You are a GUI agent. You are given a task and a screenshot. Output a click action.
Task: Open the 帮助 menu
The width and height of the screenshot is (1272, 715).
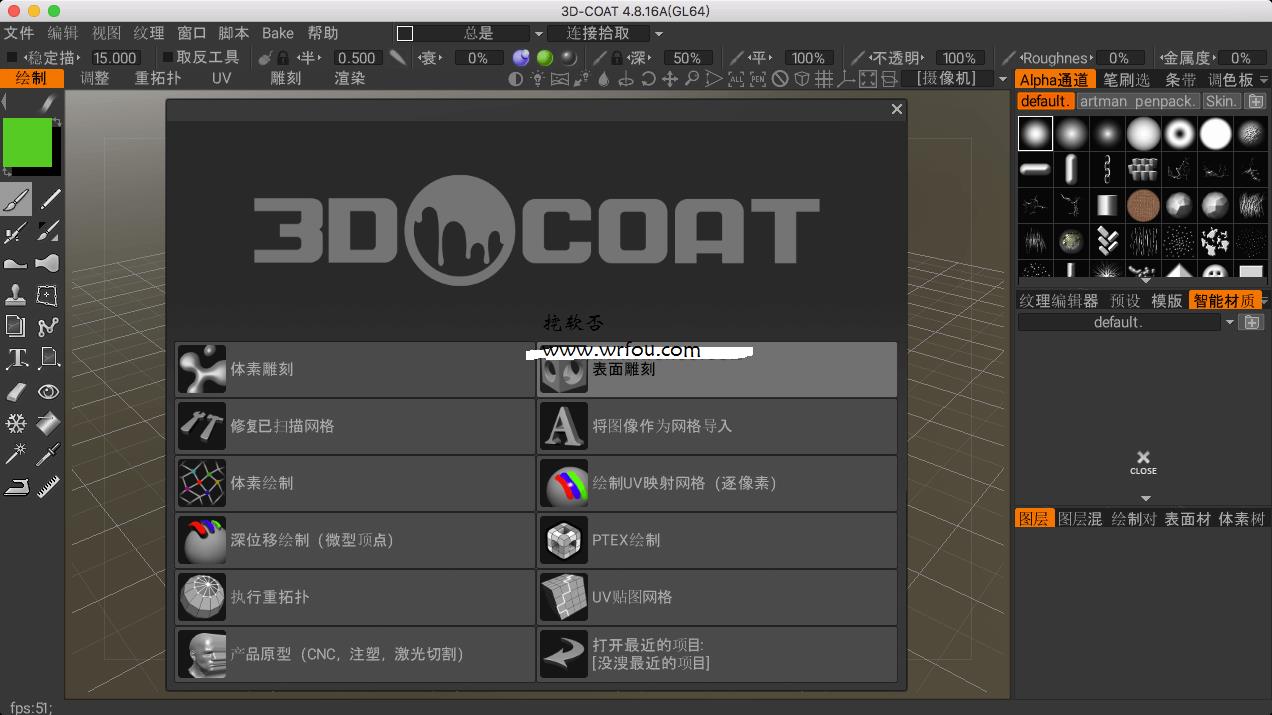click(x=323, y=34)
